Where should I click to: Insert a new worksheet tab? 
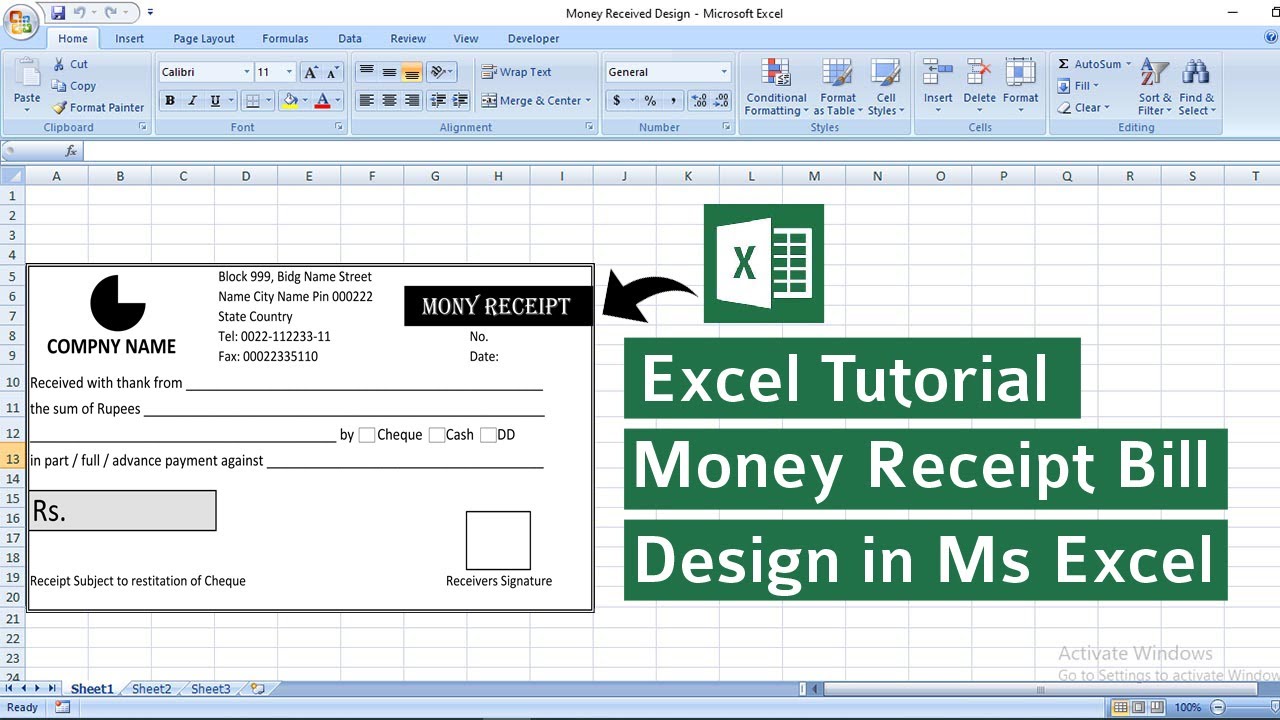tap(258, 689)
